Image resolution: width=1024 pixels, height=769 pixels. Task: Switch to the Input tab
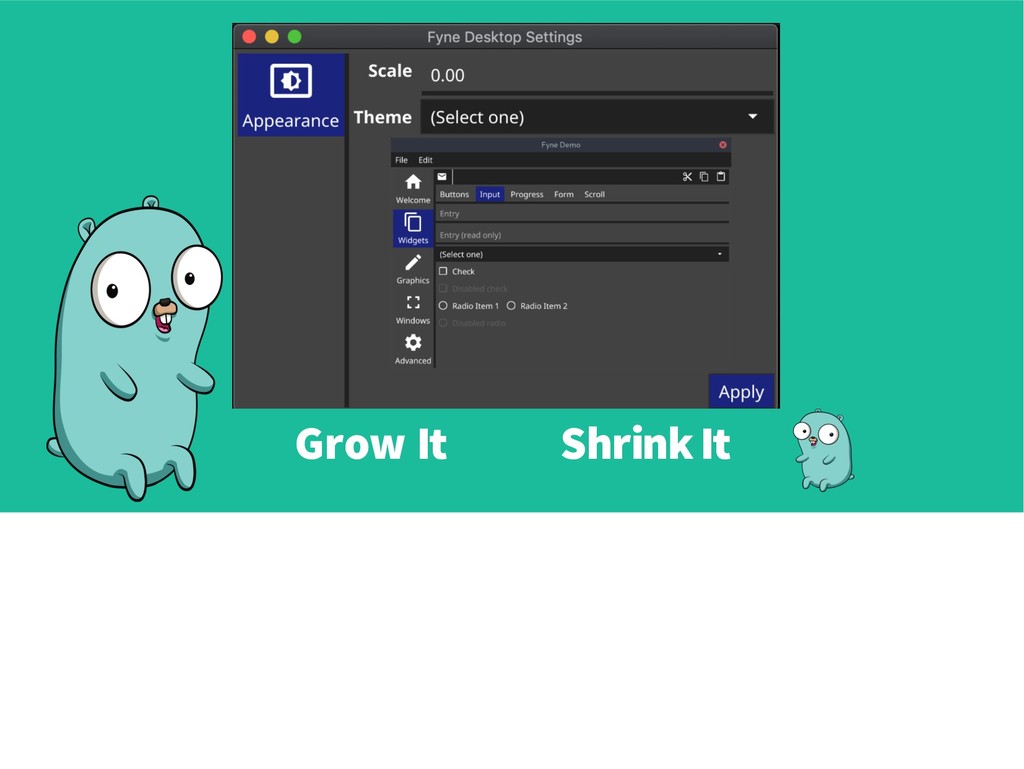[x=490, y=195]
